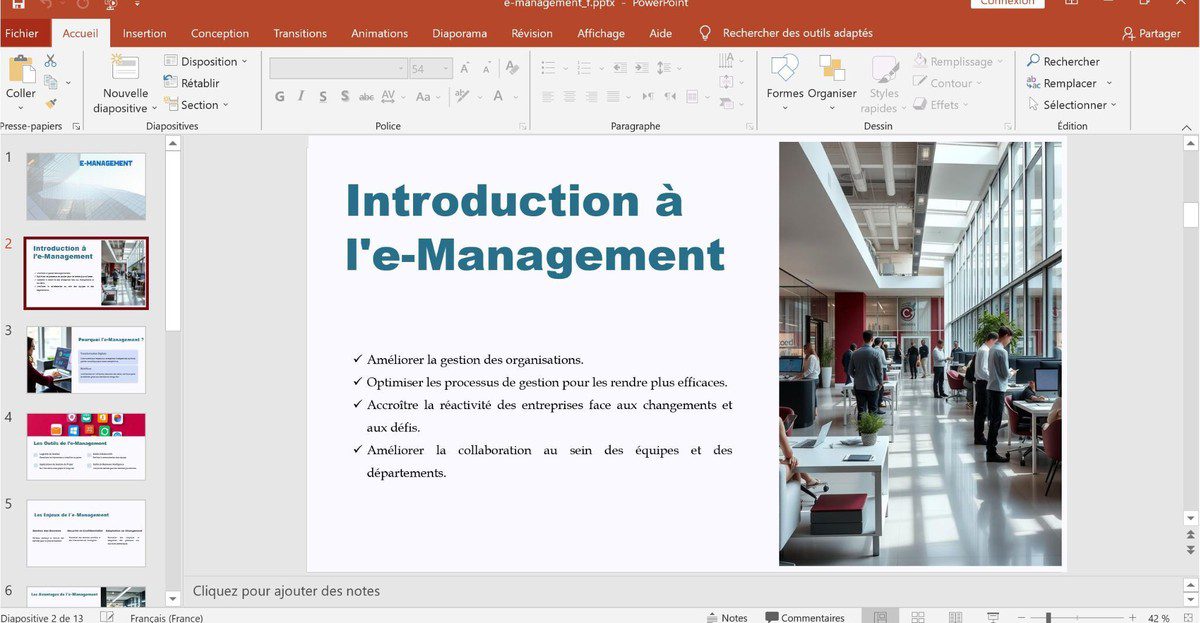
Task: Switch to the Insertion tab
Action: click(x=145, y=33)
